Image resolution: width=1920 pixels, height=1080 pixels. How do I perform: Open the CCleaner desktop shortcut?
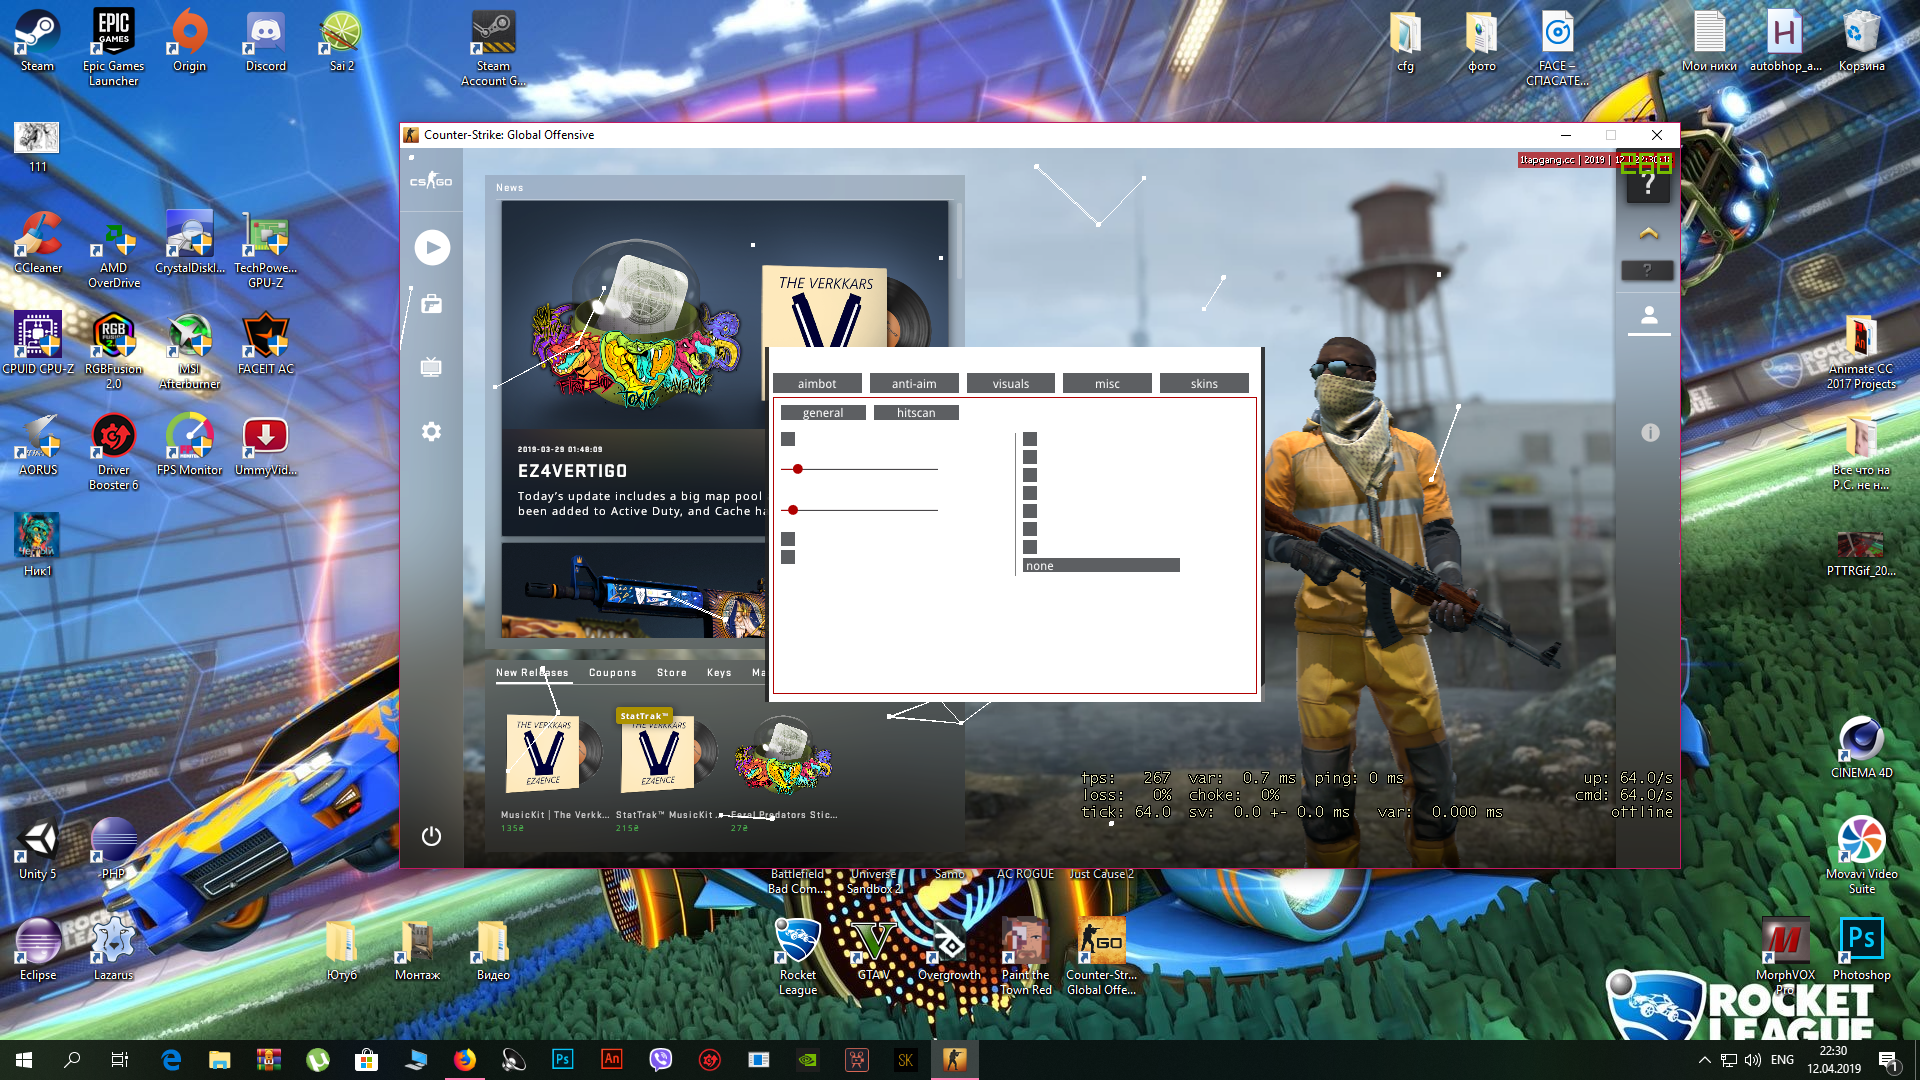(38, 243)
